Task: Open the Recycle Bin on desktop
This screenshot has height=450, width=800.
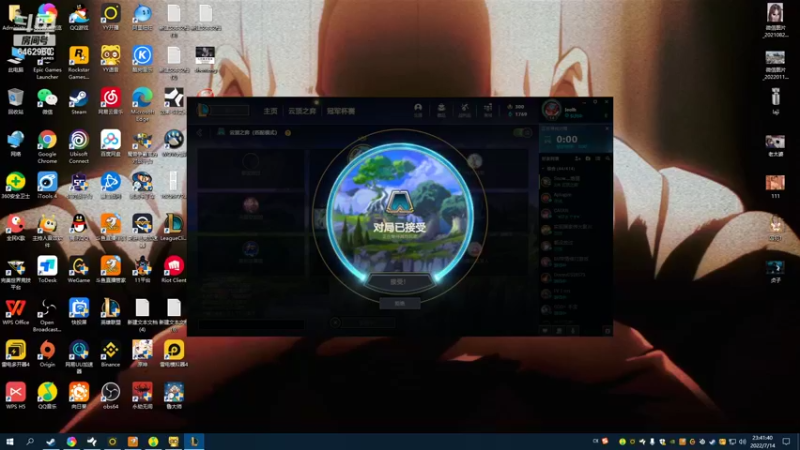Action: pos(15,101)
